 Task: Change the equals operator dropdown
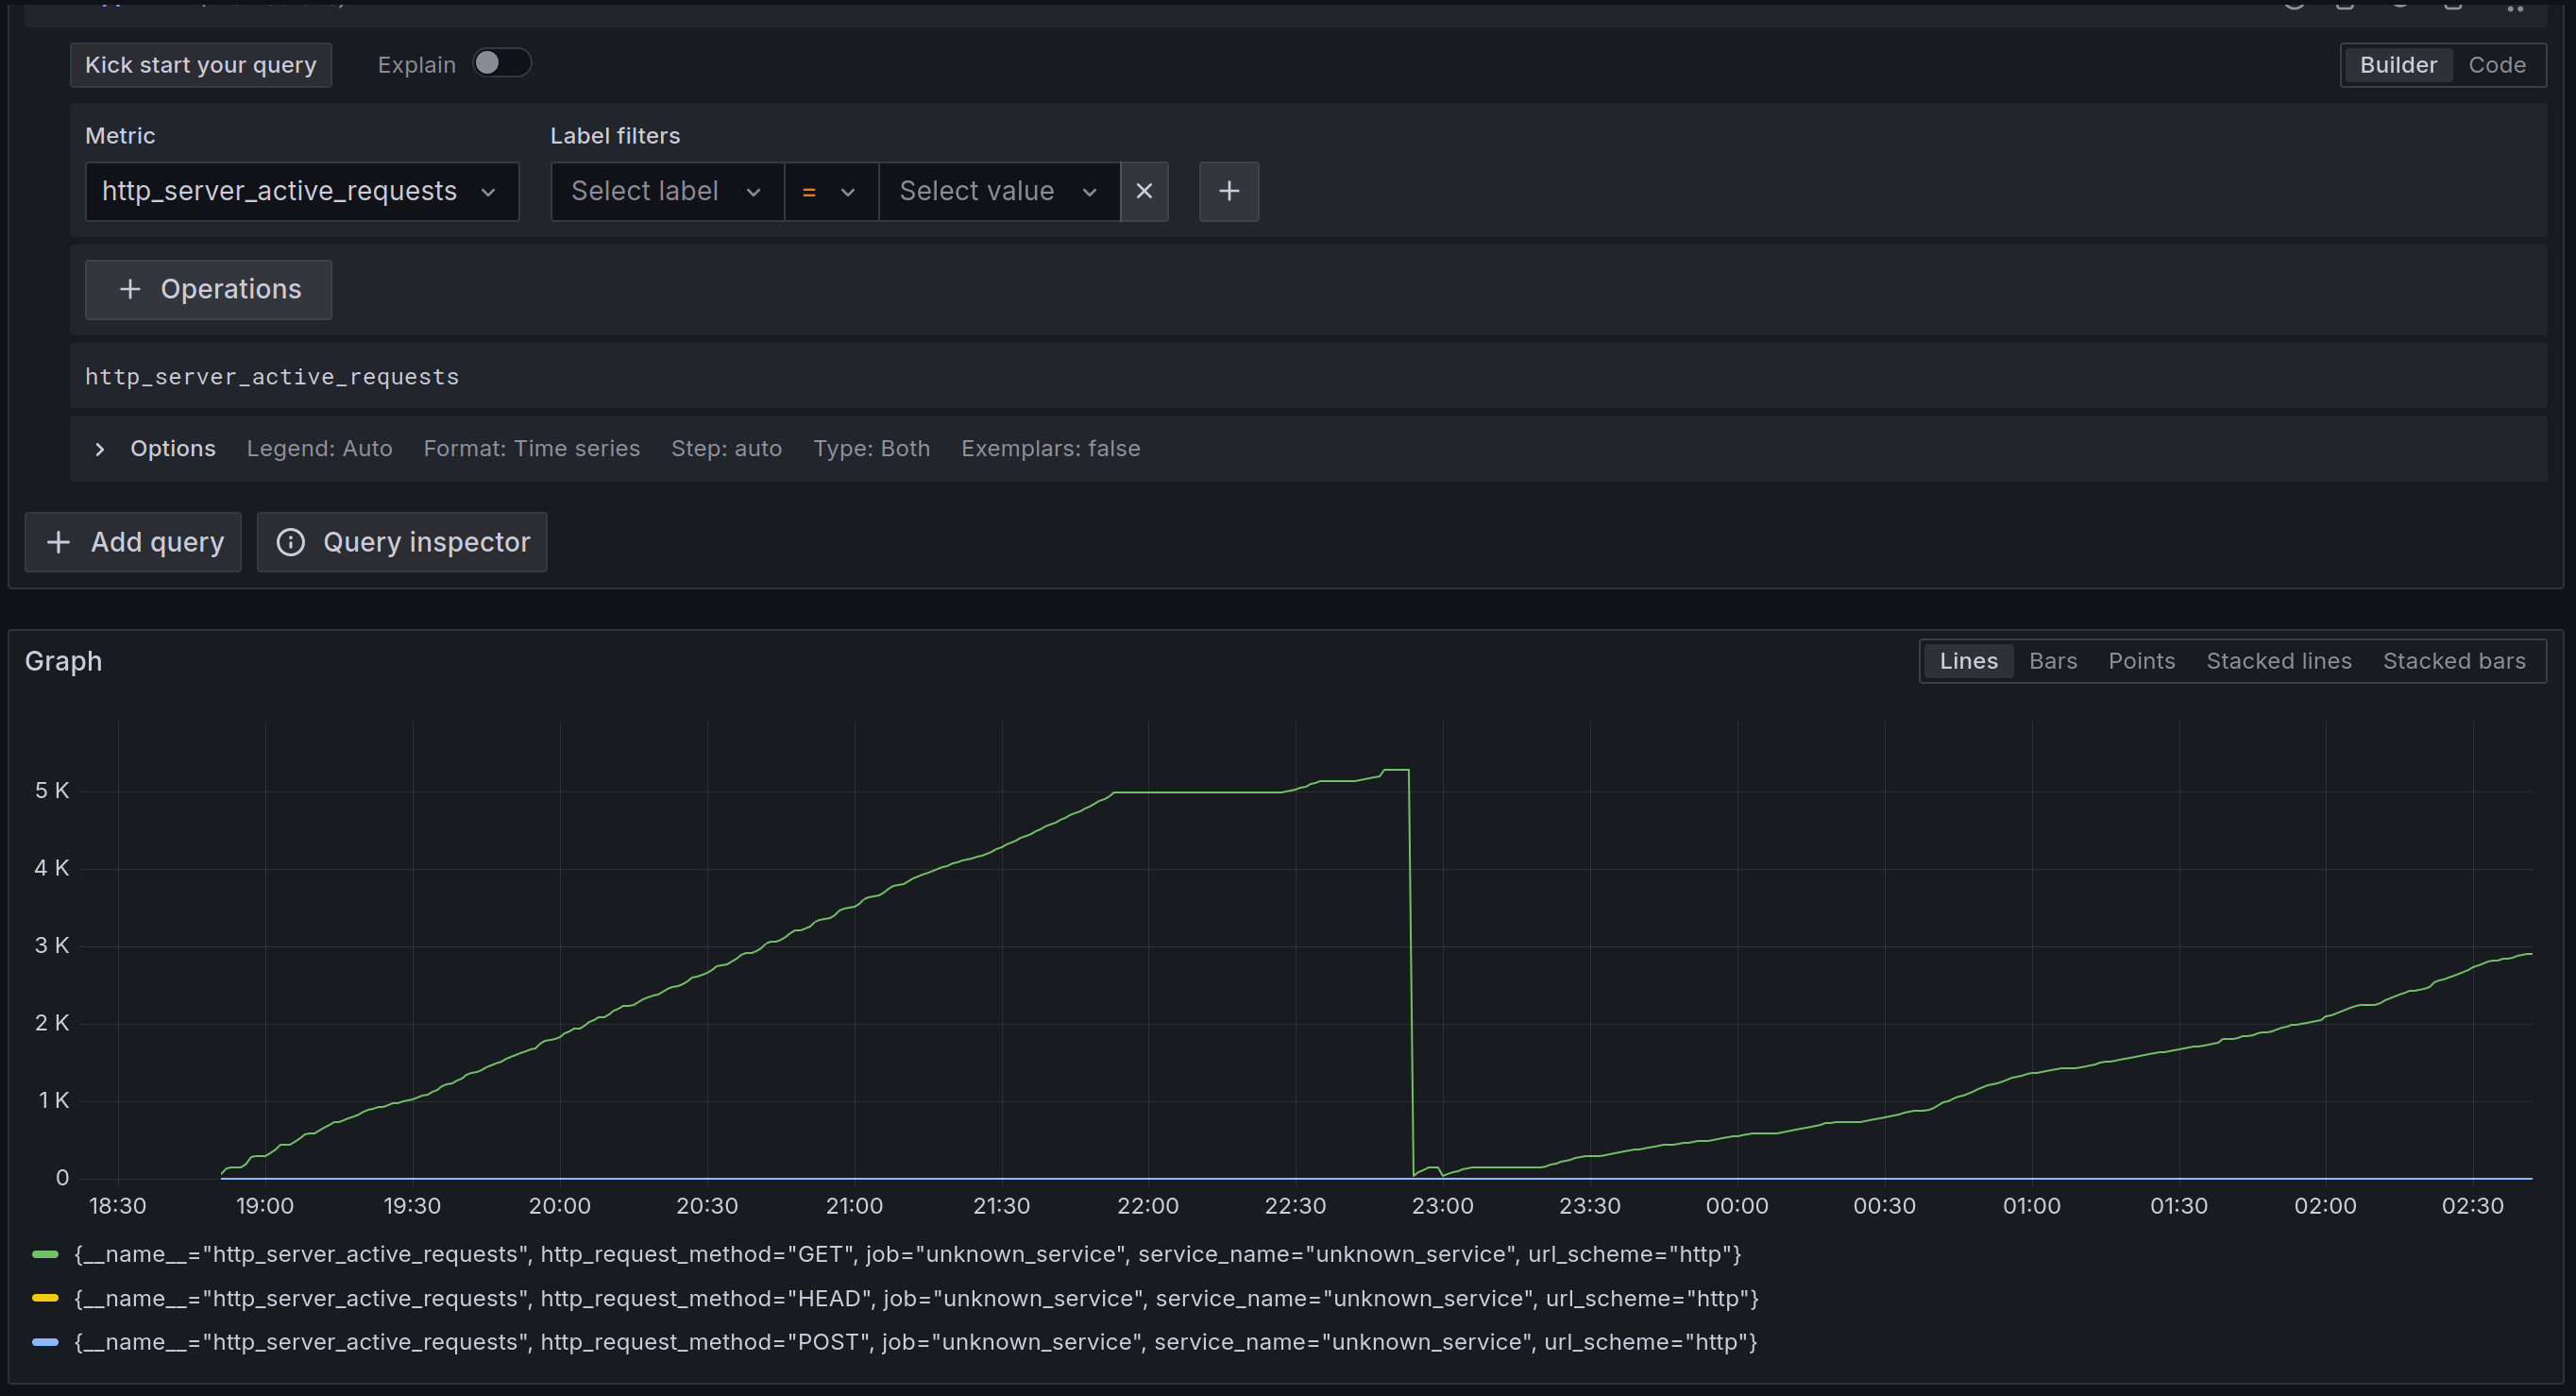coord(830,191)
